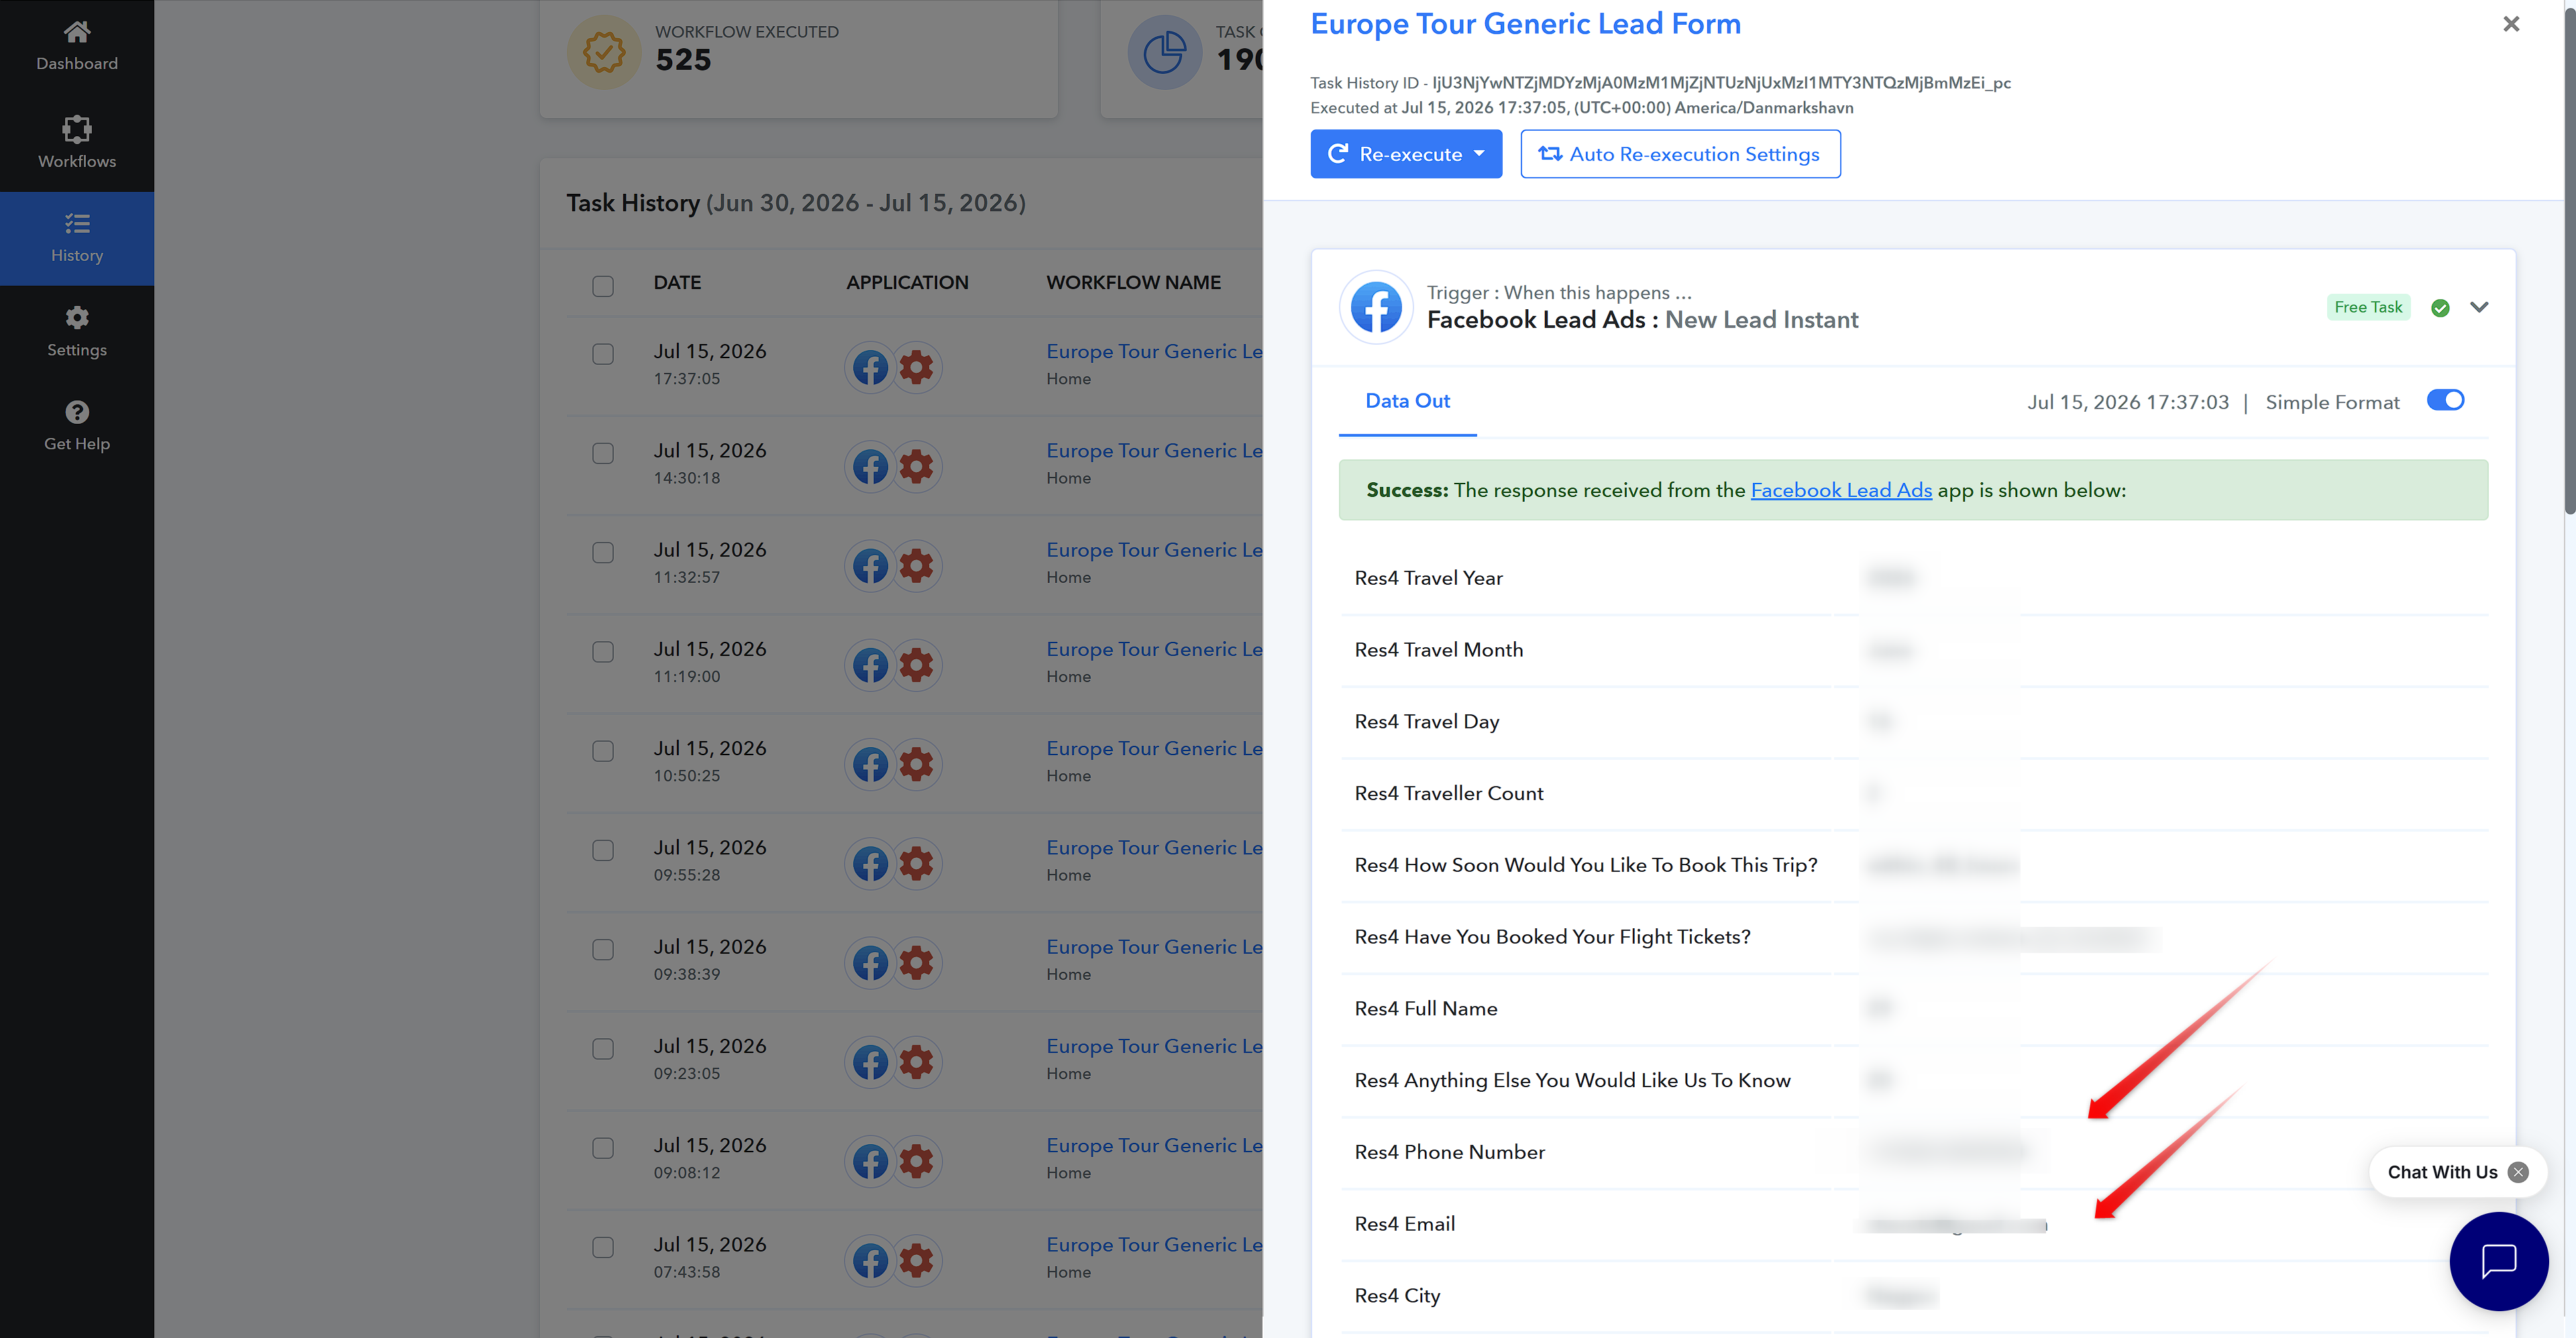Click the green success check icon on trigger
Screen dimensions: 2576x1338
[2440, 308]
